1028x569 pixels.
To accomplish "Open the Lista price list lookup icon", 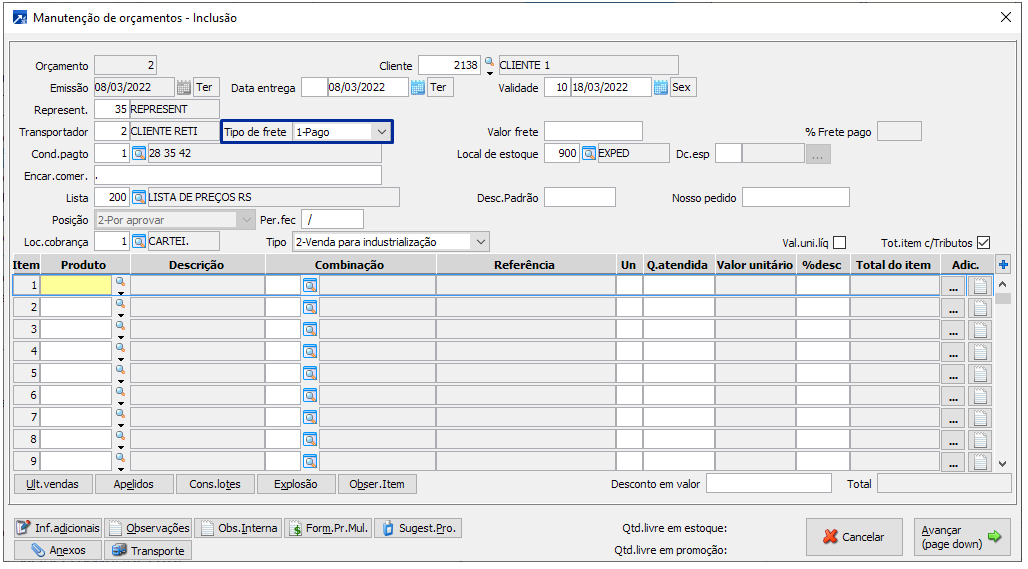I will click(139, 197).
